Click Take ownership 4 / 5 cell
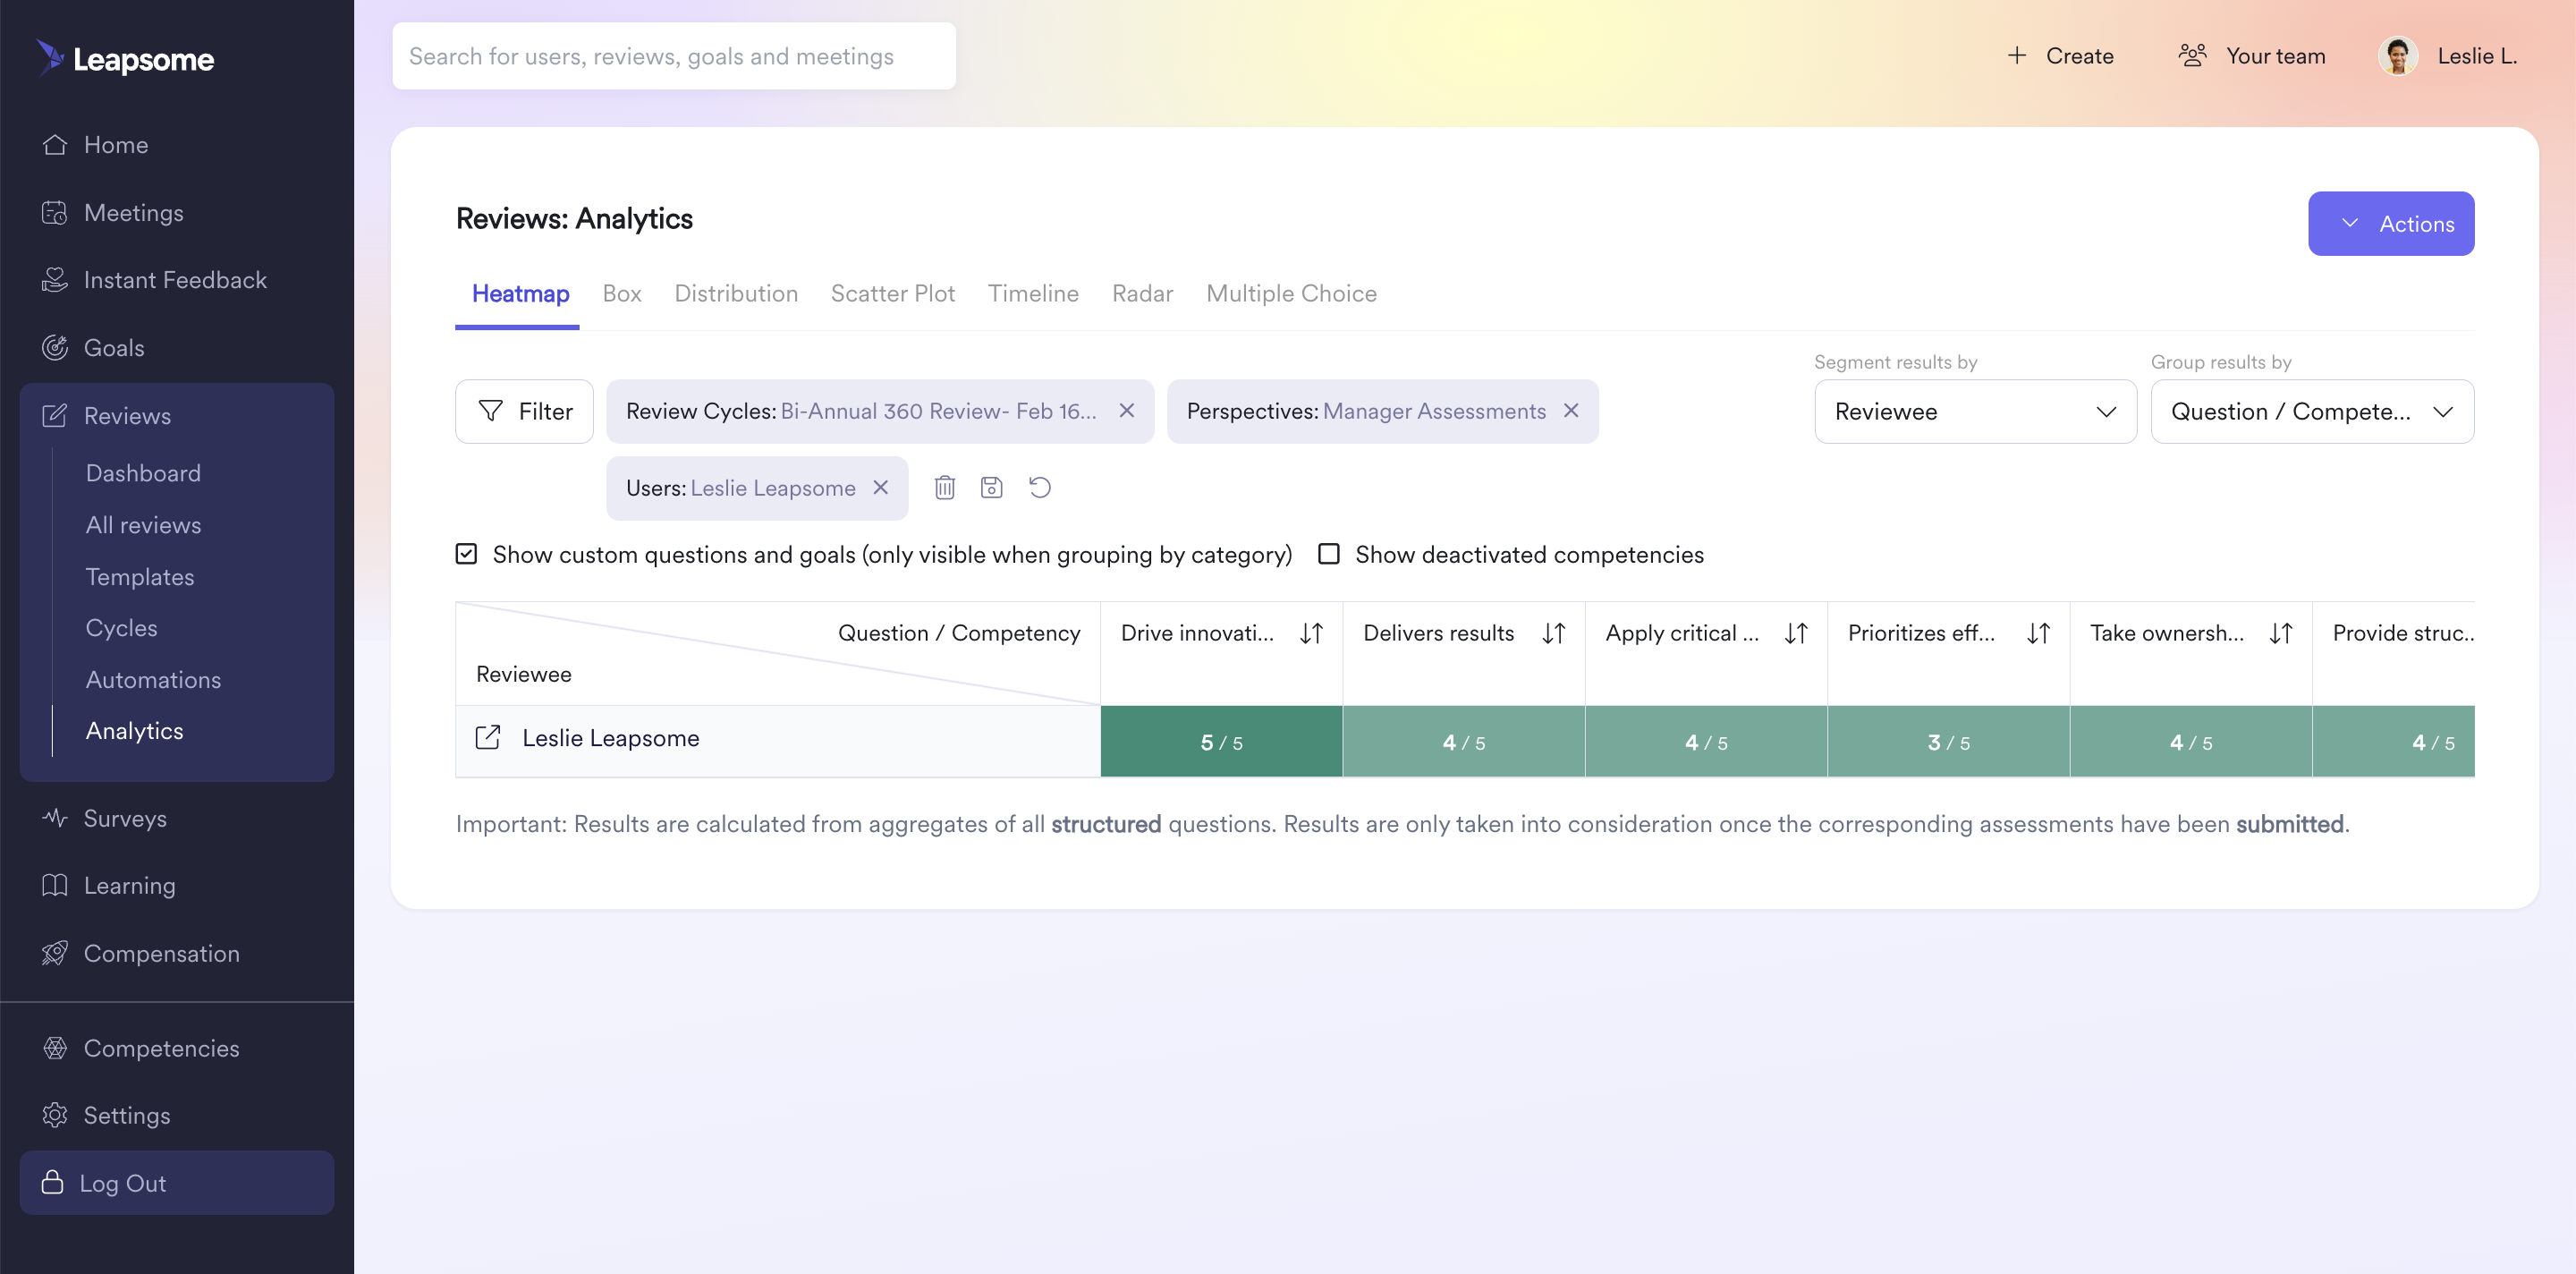 pos(2191,742)
